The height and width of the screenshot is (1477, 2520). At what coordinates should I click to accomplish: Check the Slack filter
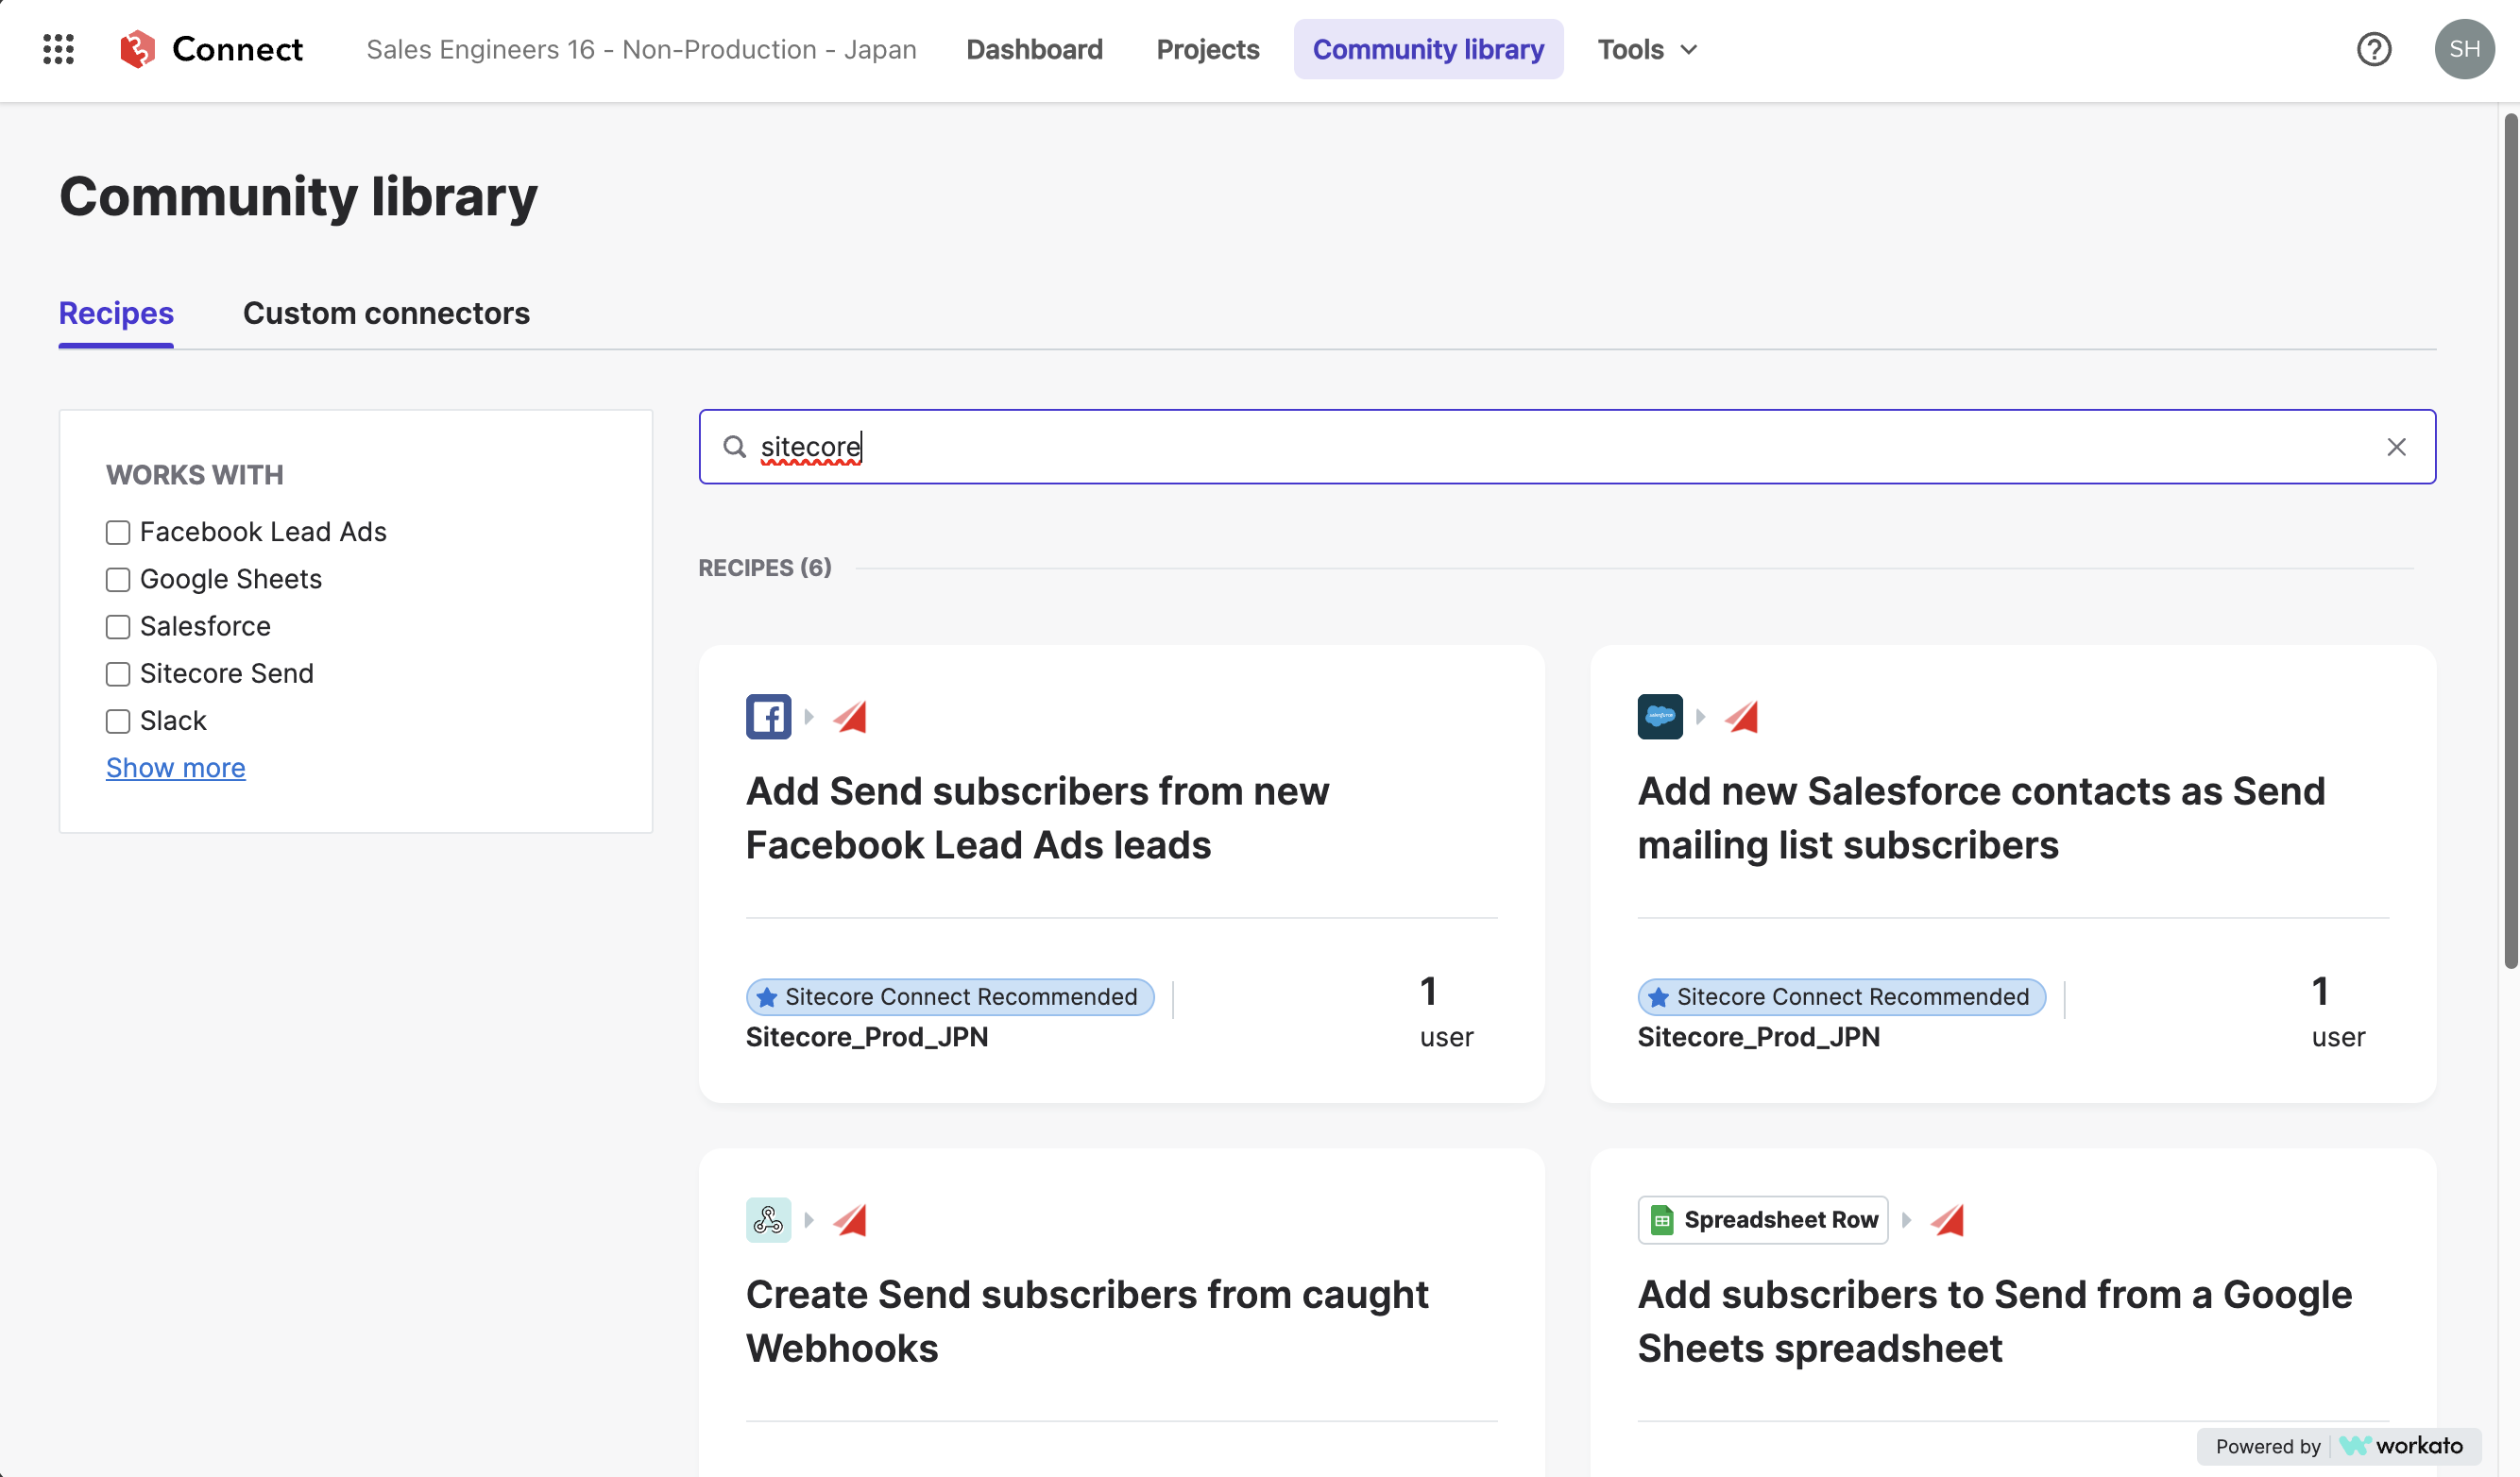[118, 721]
